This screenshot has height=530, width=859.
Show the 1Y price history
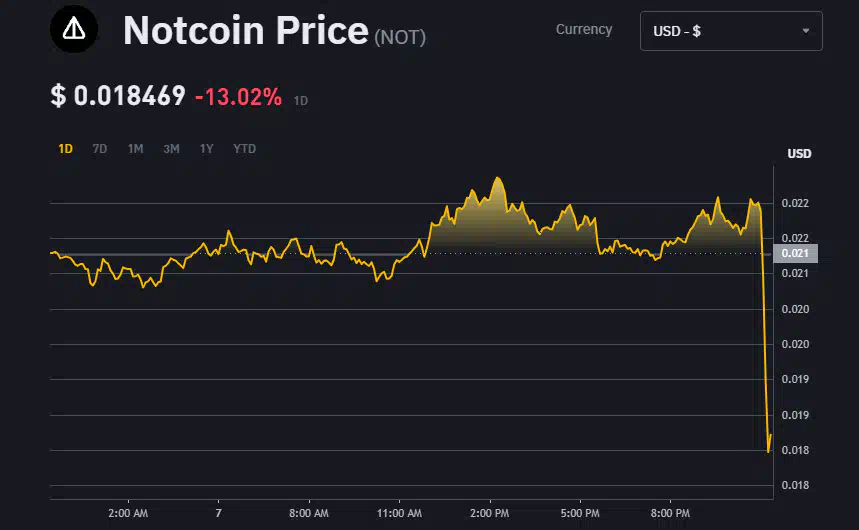pos(206,149)
